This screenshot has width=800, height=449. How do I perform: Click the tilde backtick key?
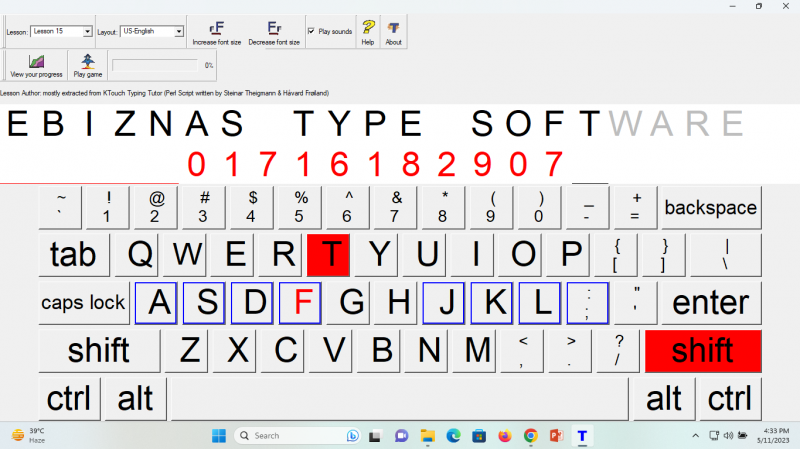60,207
